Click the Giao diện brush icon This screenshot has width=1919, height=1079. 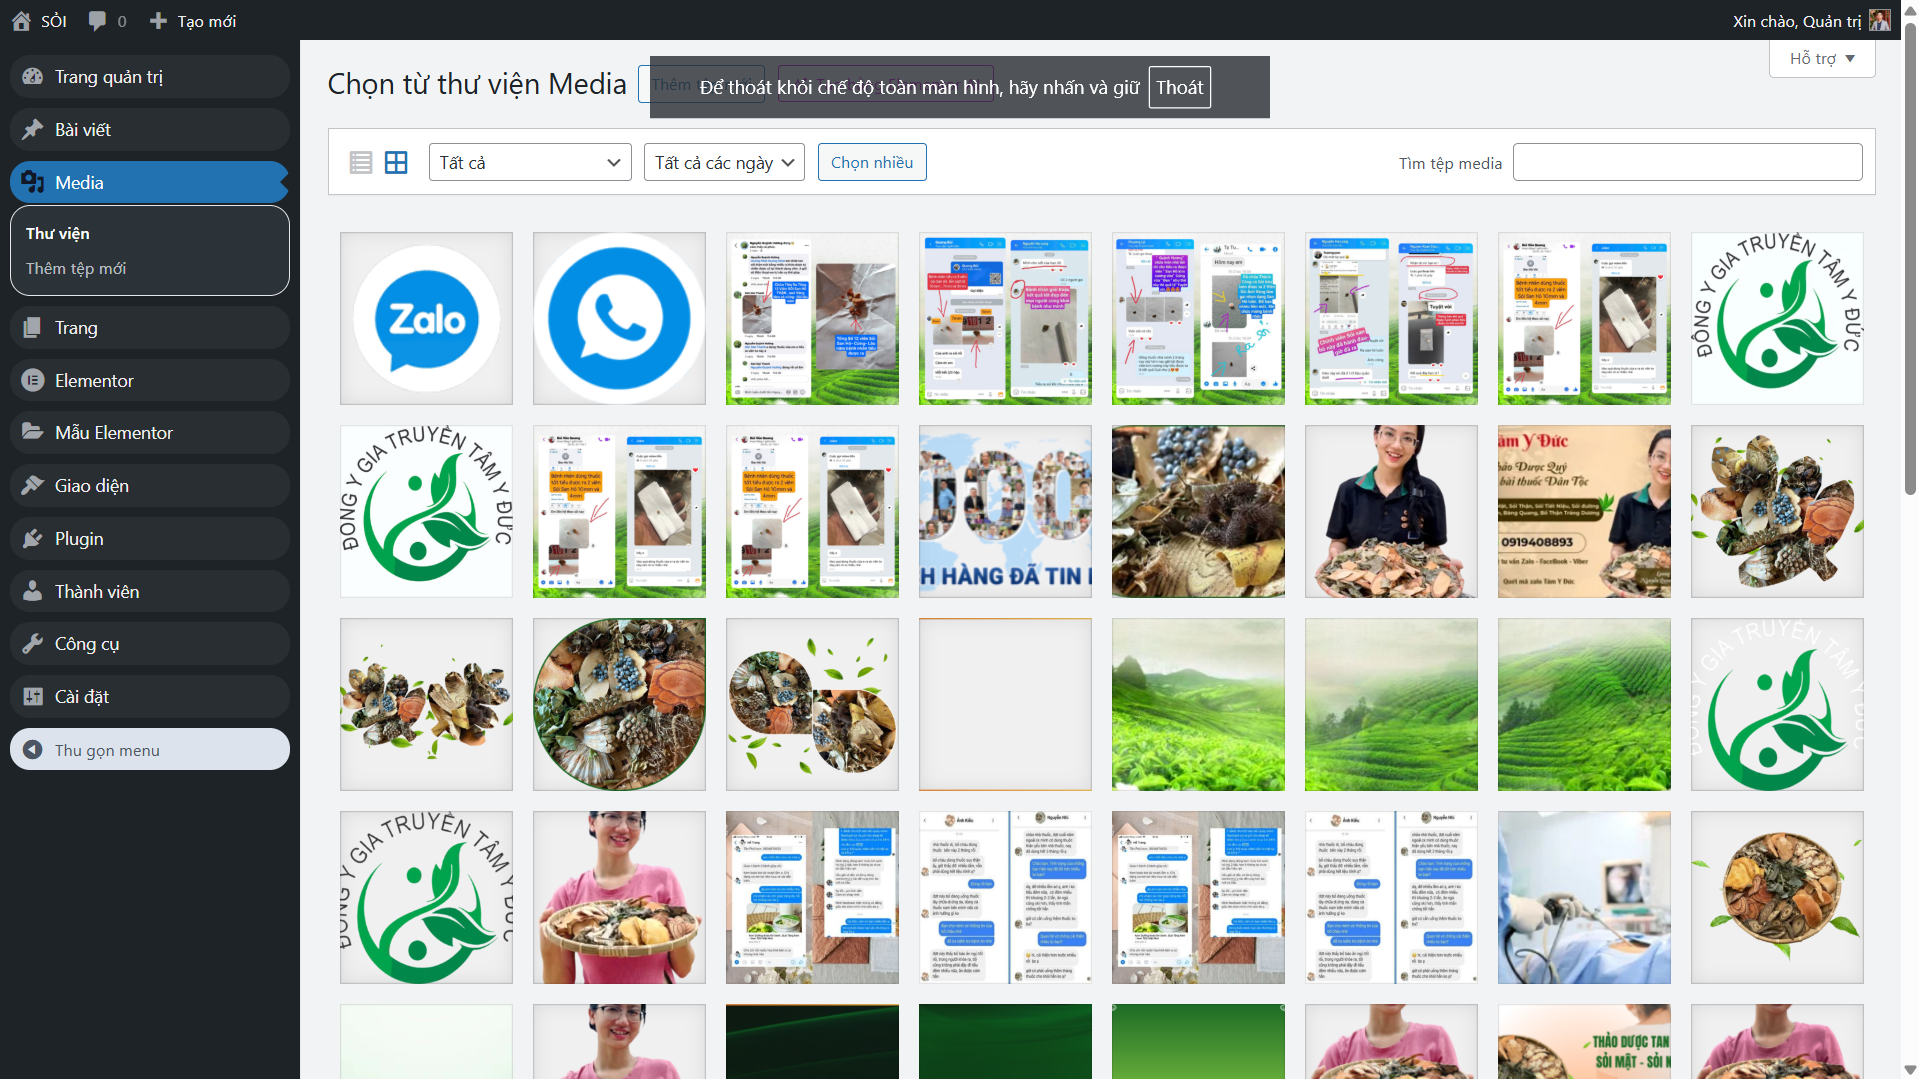click(33, 486)
